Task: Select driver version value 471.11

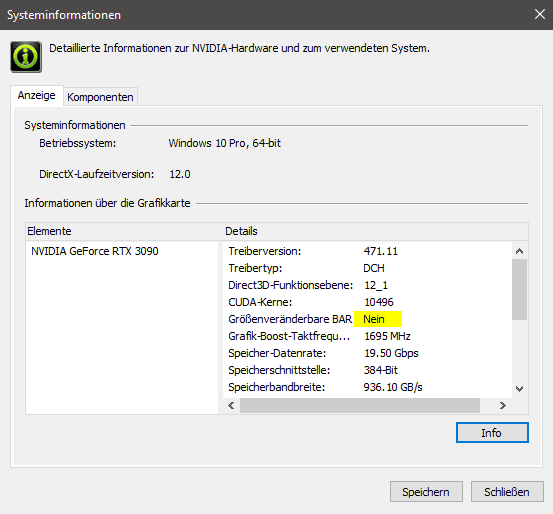Action: click(x=381, y=251)
